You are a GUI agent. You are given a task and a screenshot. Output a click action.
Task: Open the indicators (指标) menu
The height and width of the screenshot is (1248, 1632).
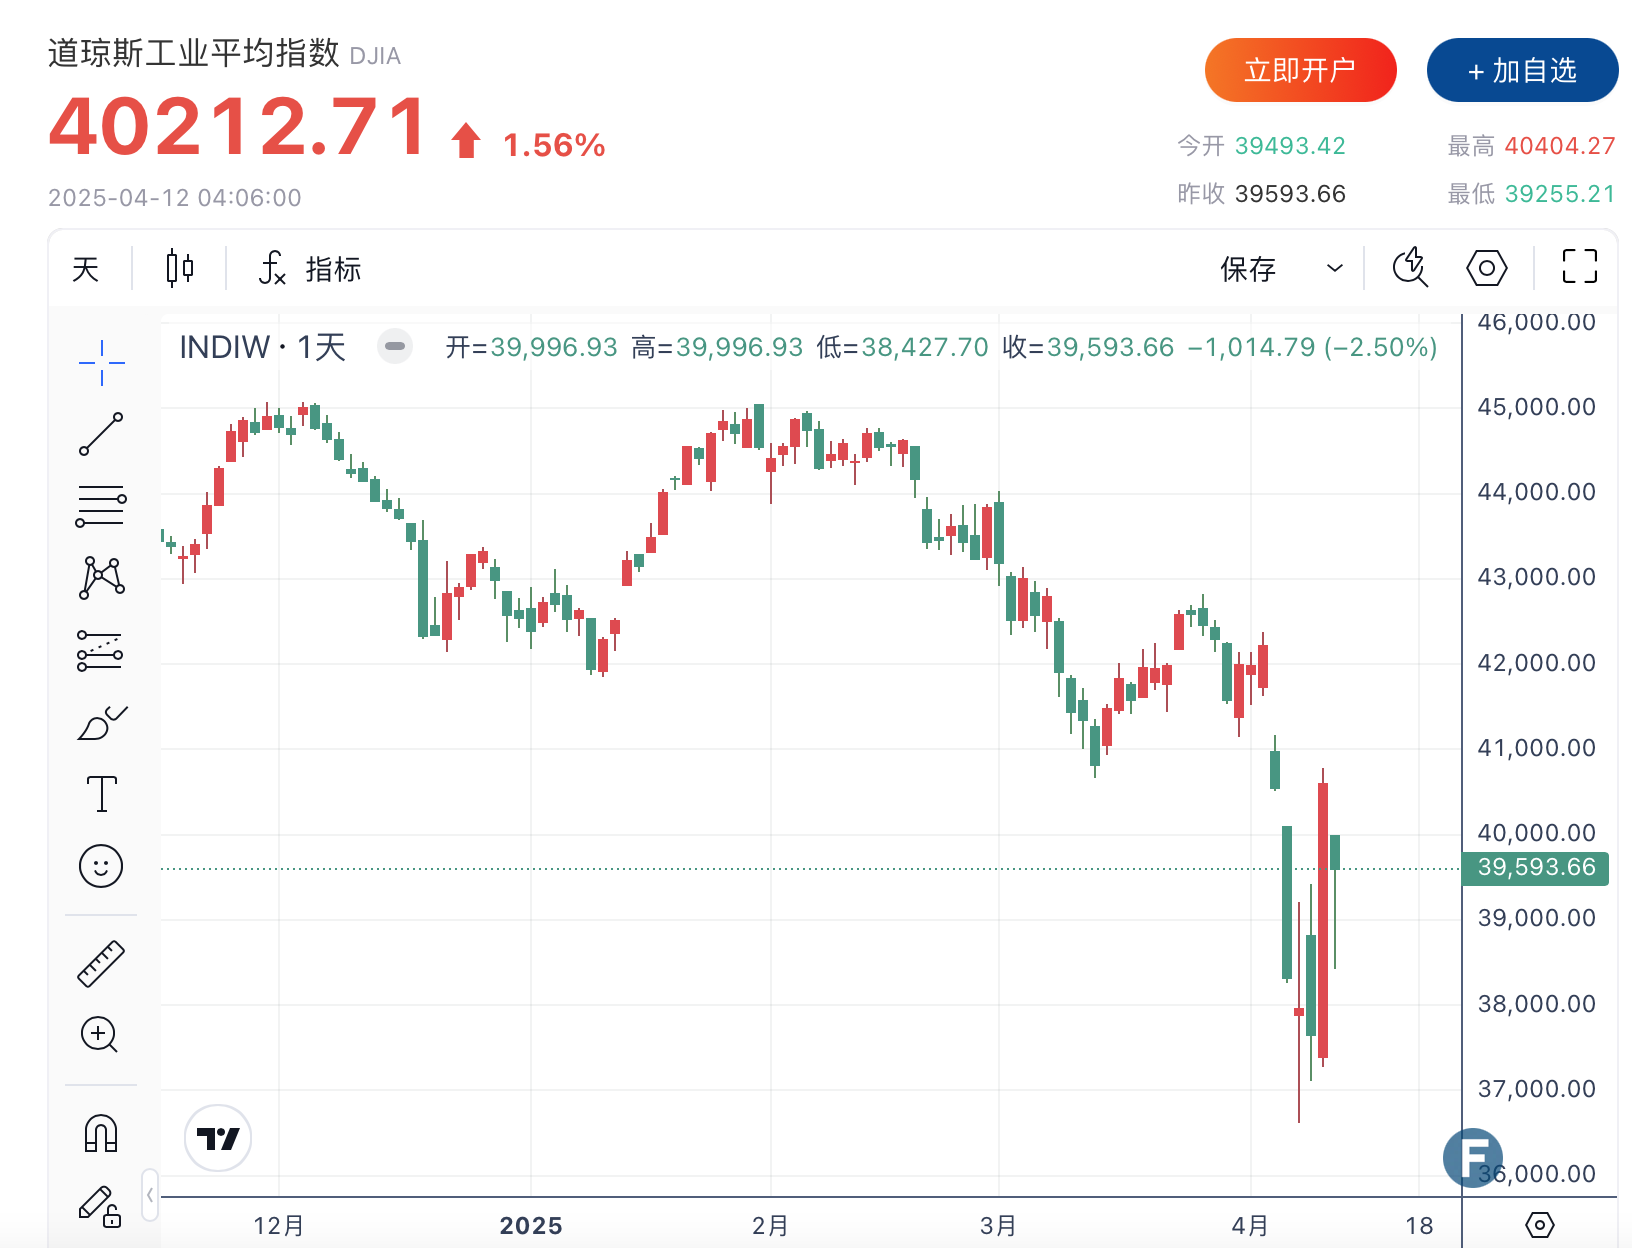click(310, 268)
